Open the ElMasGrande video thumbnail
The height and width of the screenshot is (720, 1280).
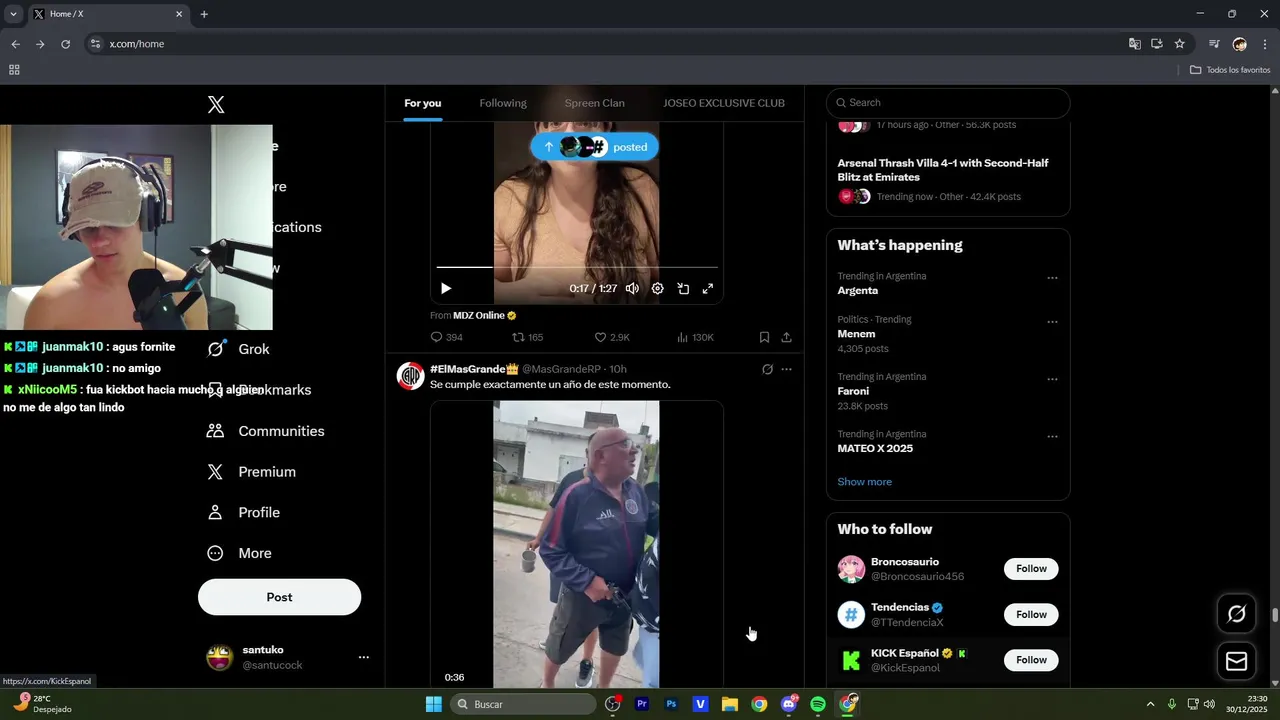577,544
